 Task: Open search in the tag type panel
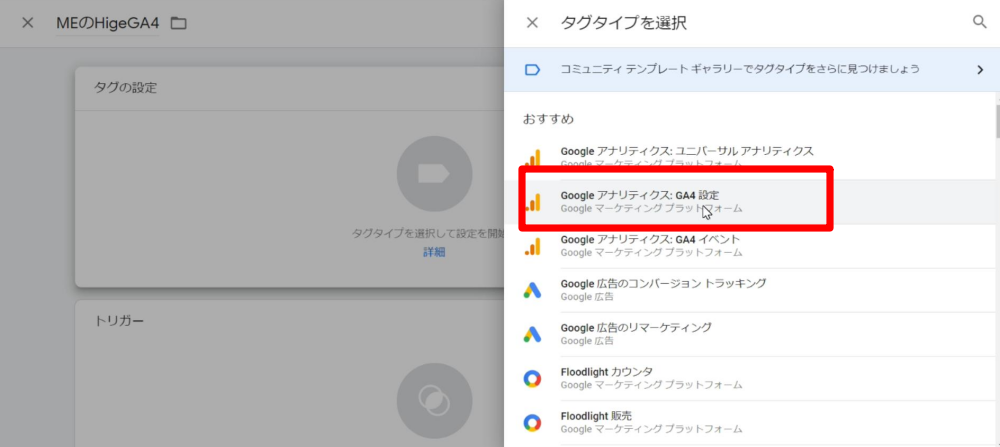(x=980, y=22)
